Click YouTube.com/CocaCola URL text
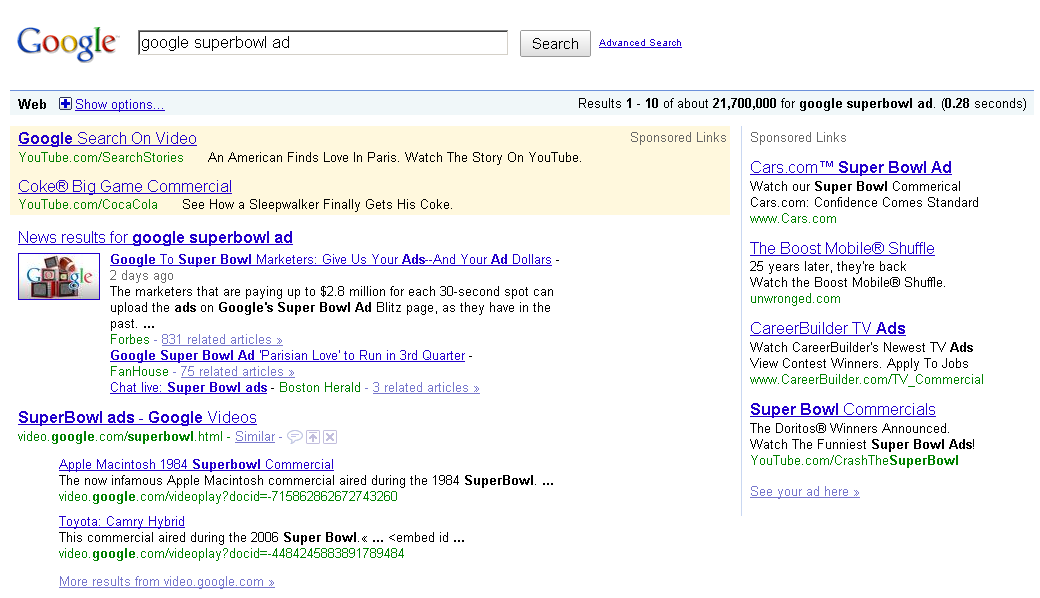 tap(88, 204)
